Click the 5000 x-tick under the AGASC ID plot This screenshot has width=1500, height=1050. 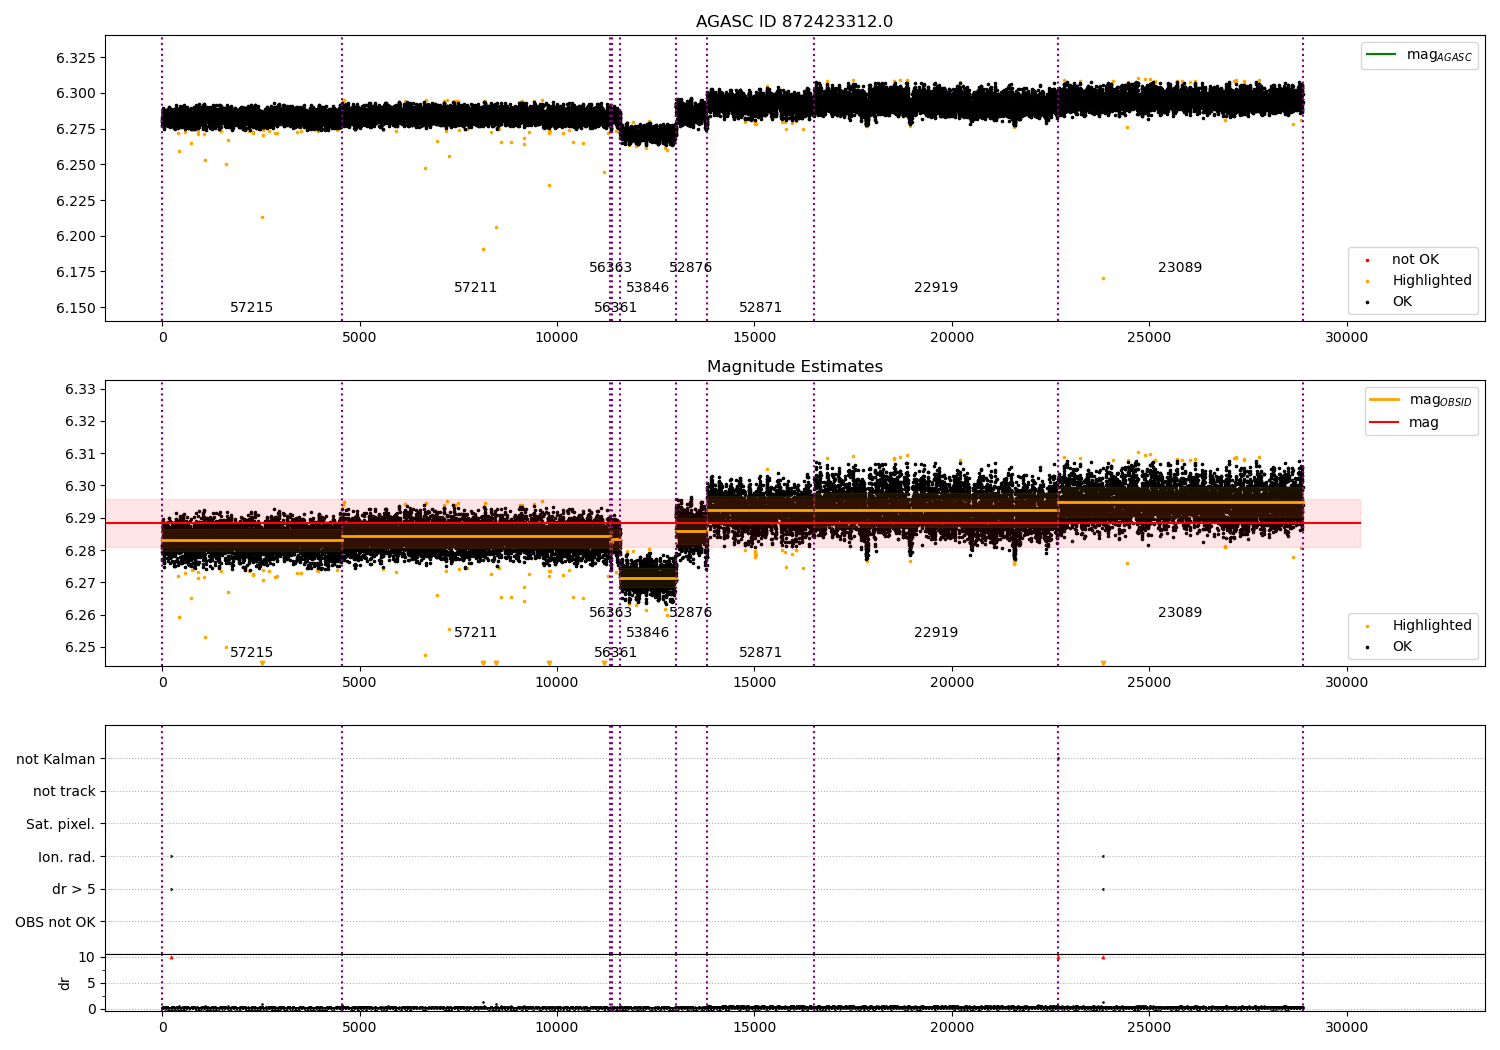359,338
